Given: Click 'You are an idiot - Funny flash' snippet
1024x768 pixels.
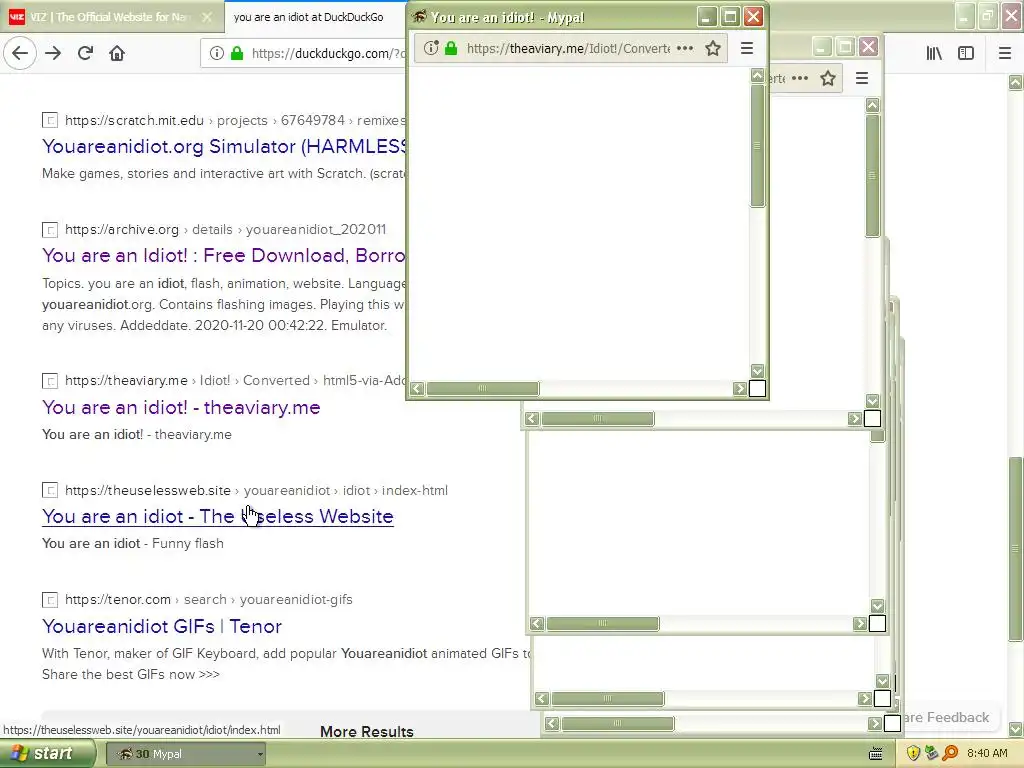Looking at the screenshot, I should 133,543.
